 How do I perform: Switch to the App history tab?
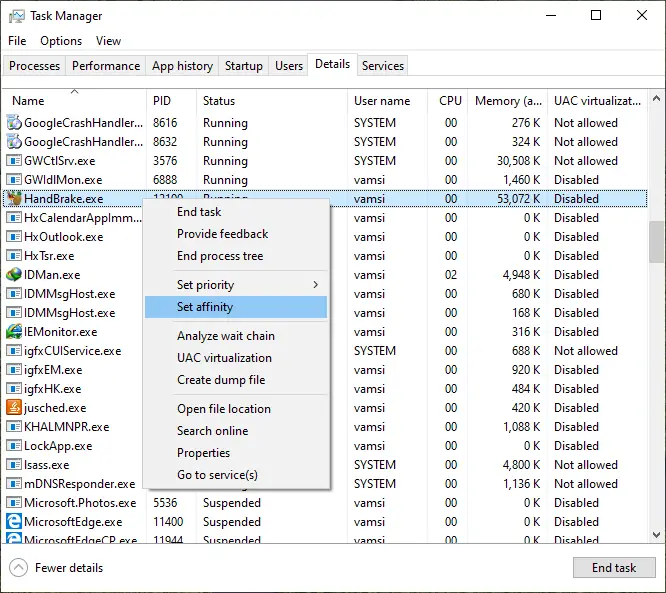point(182,66)
